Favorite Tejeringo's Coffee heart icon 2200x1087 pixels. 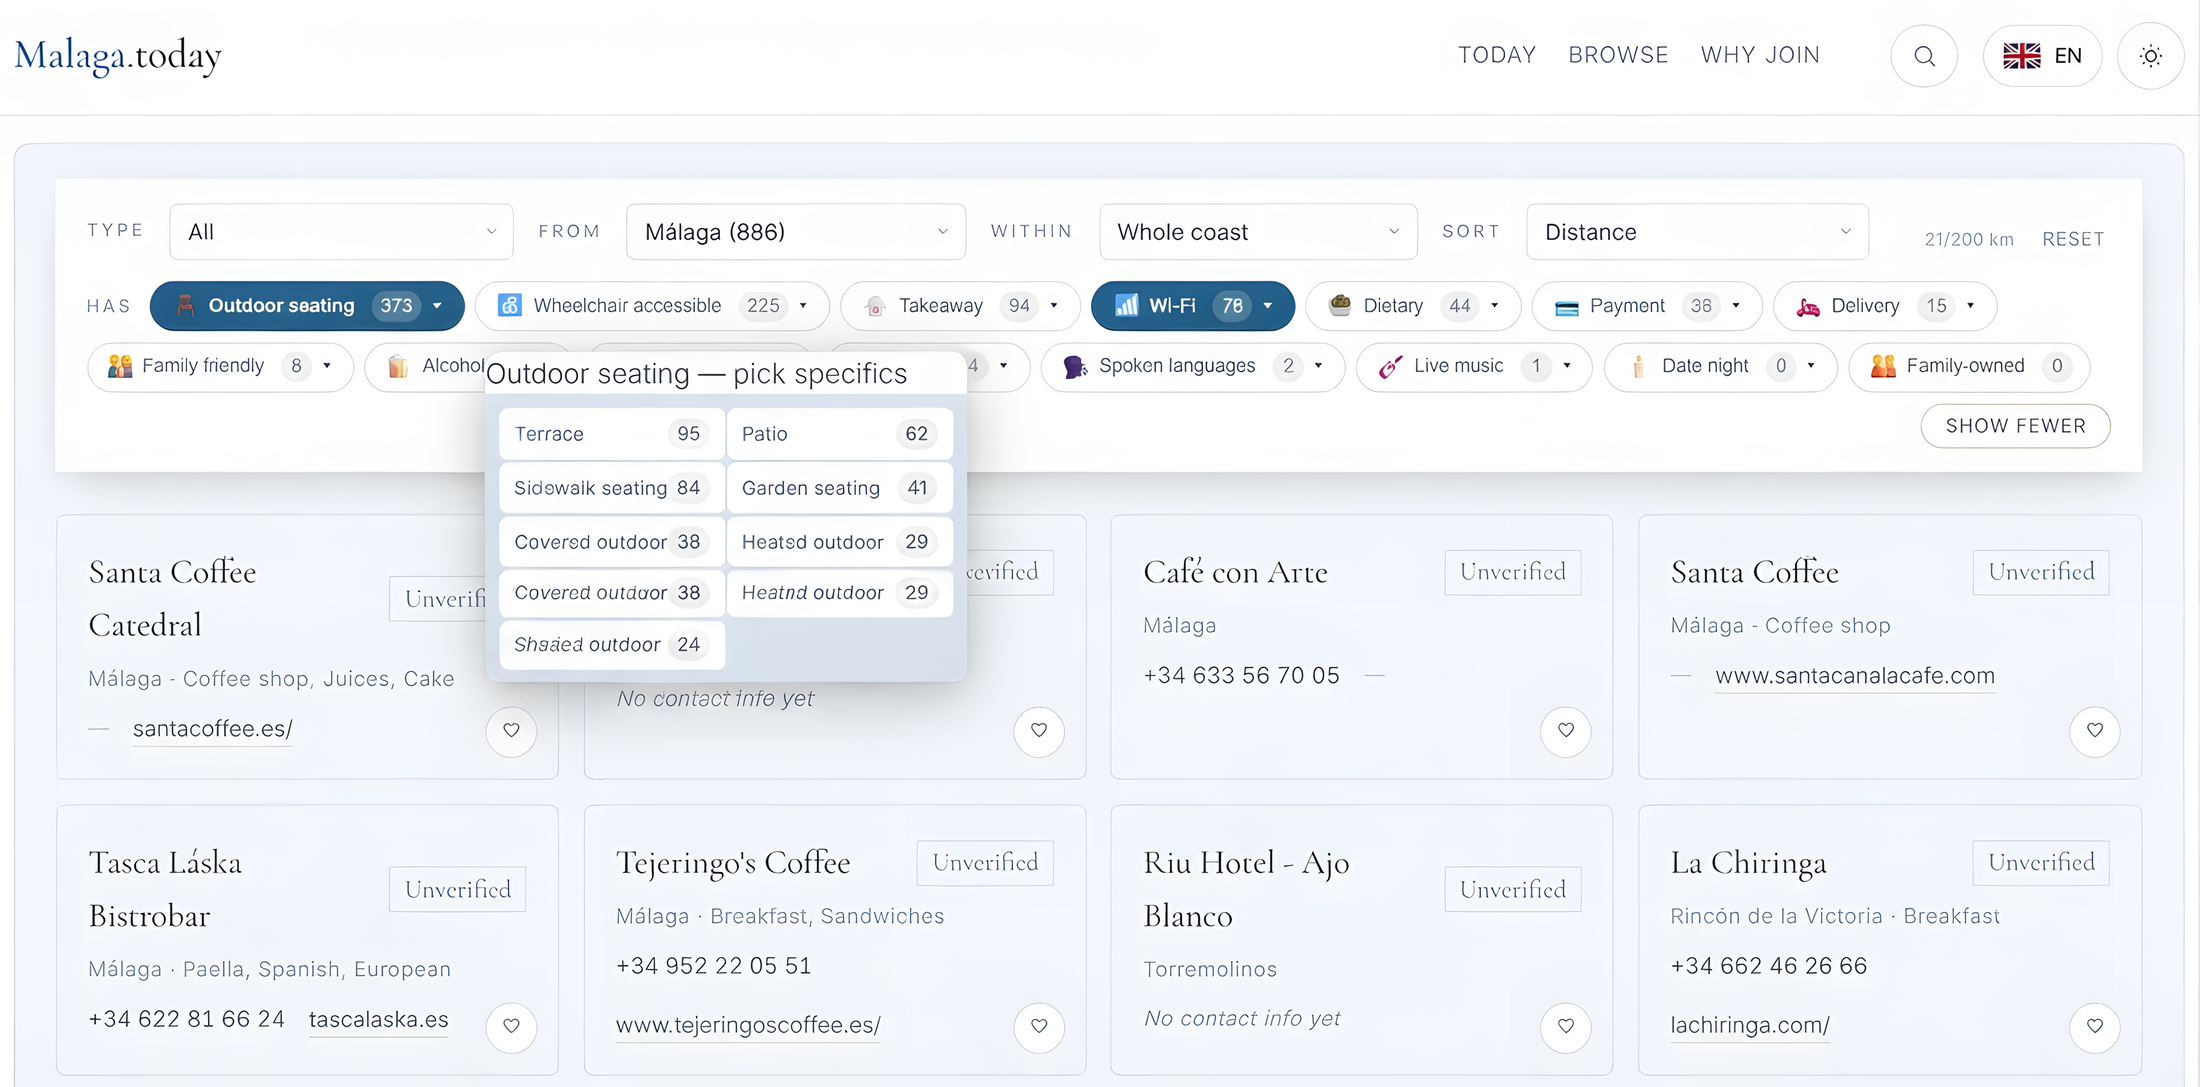1039,1026
